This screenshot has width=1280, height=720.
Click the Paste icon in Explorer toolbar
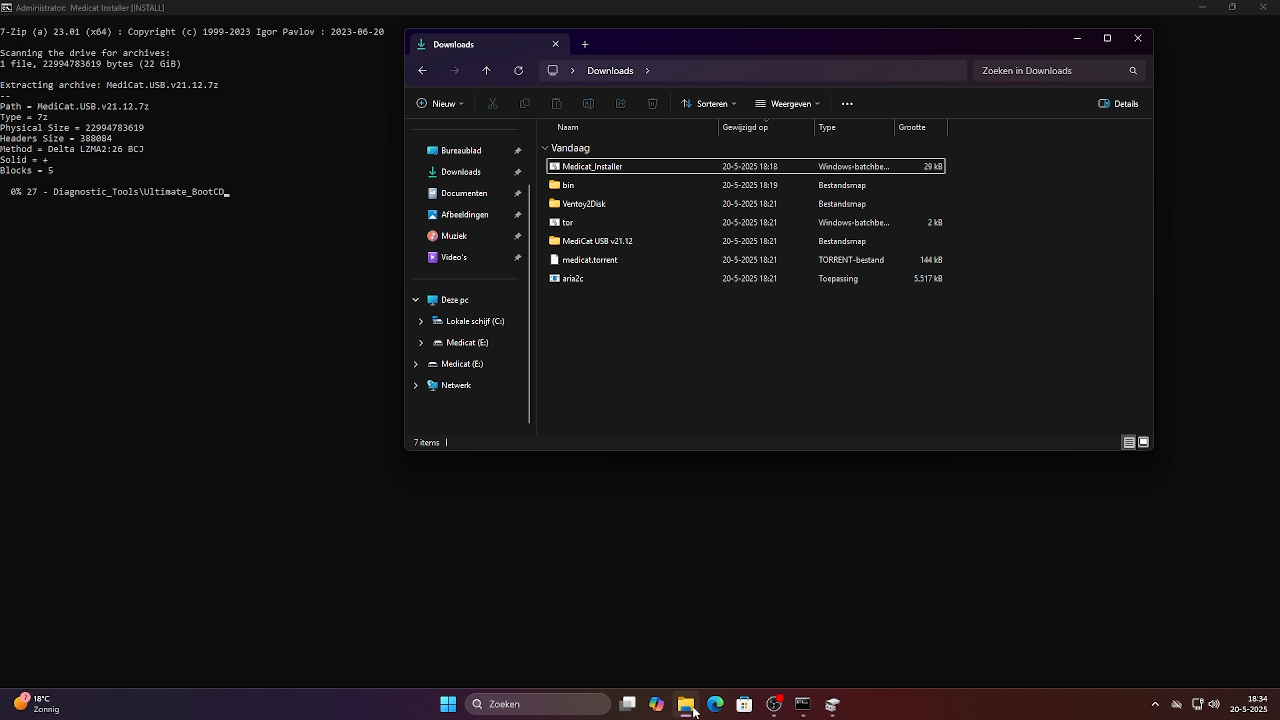(x=556, y=104)
